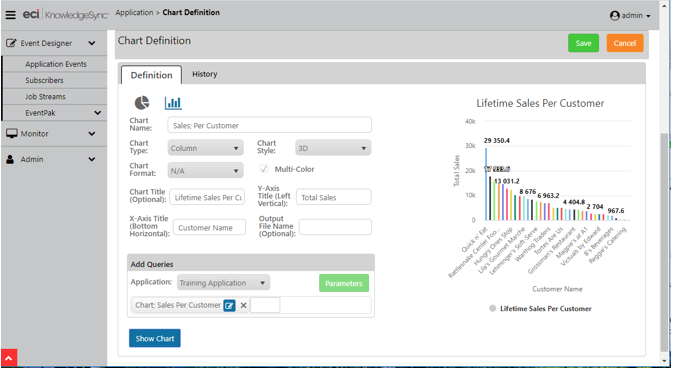Open the Chart Style dropdown
The height and width of the screenshot is (370, 673).
click(x=333, y=148)
